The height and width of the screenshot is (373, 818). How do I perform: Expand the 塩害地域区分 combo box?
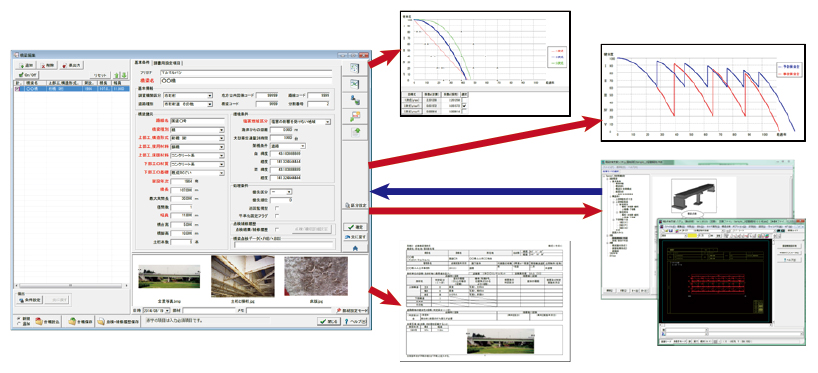pos(299,122)
